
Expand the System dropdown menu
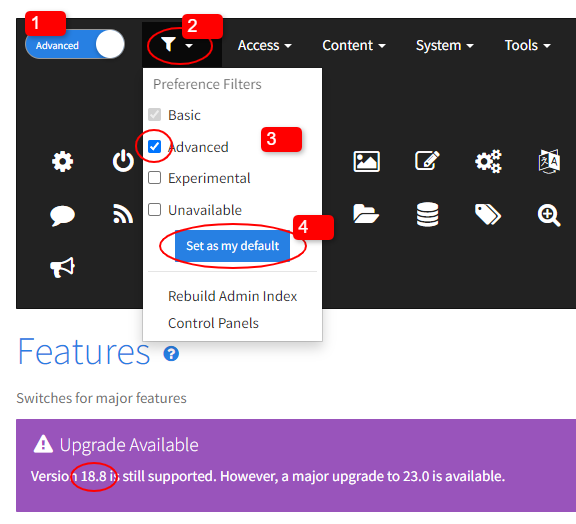pyautogui.click(x=444, y=45)
